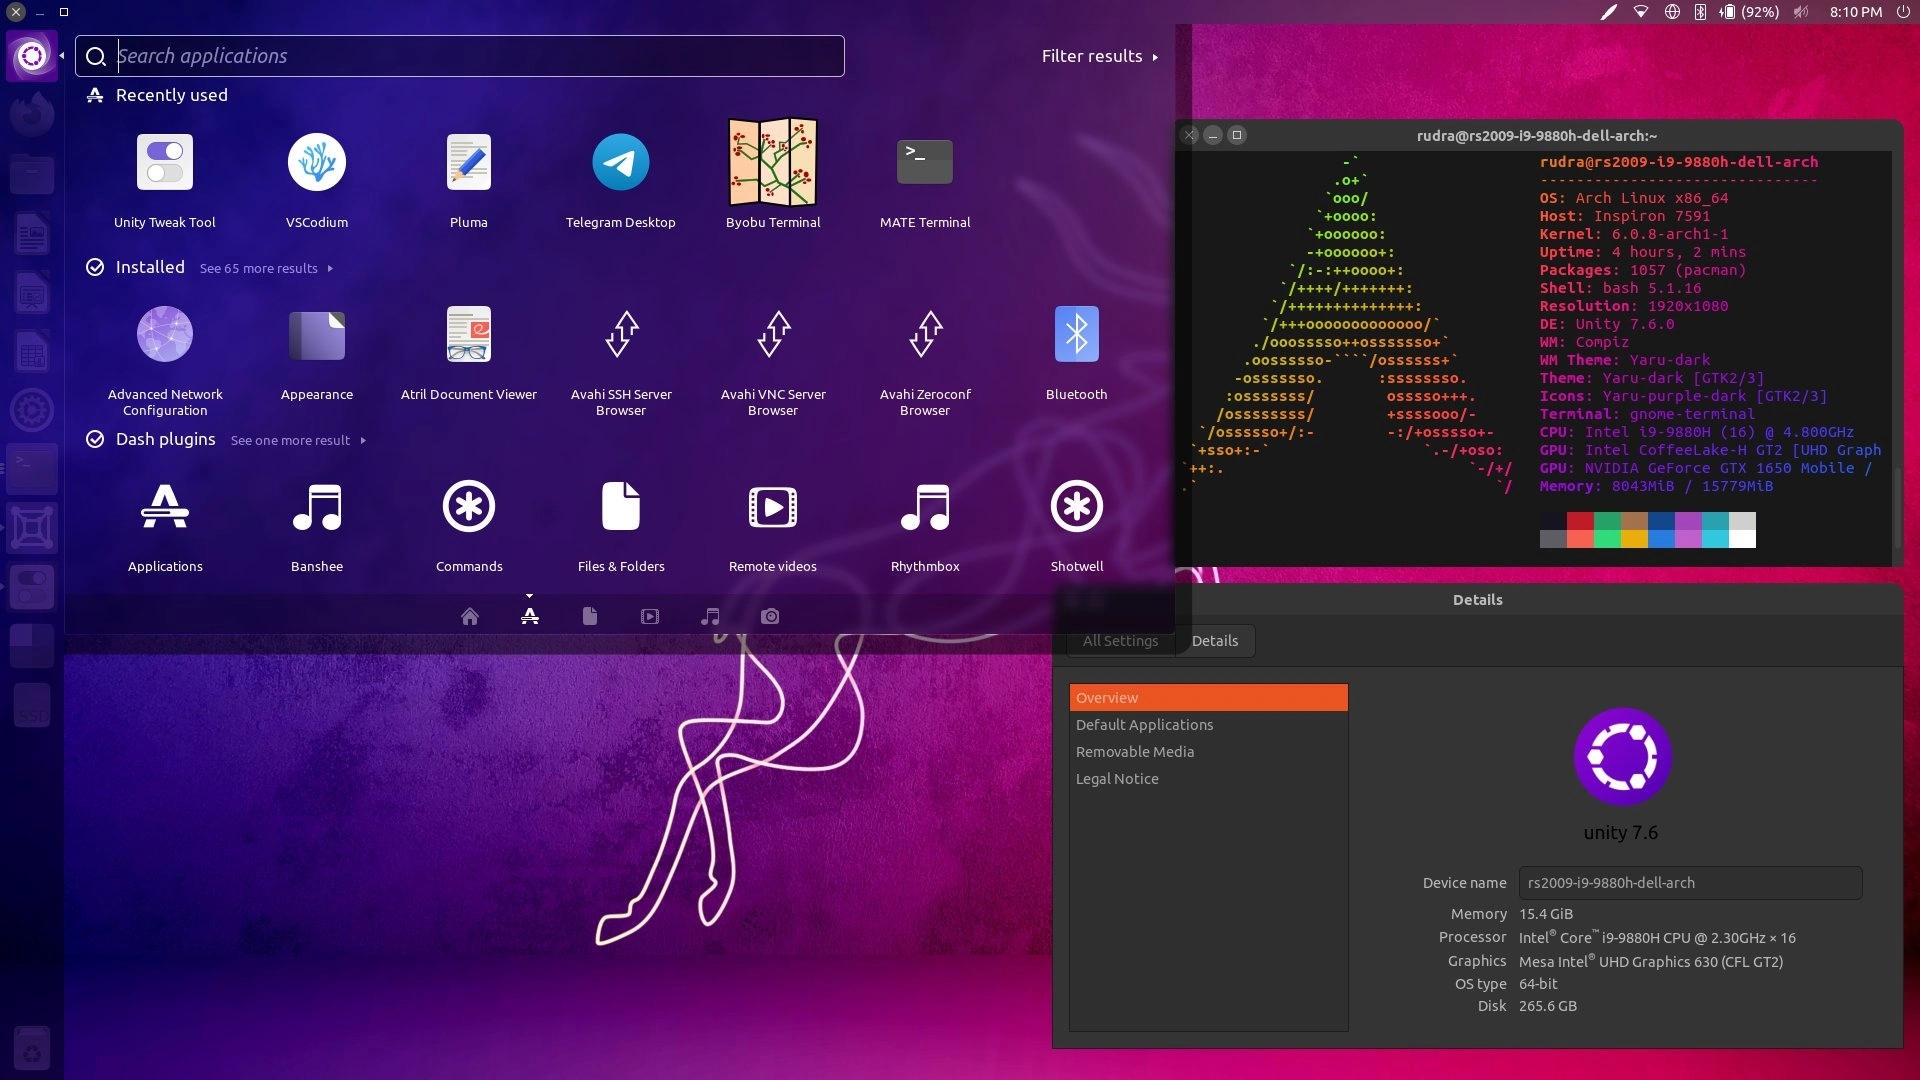Launch Telegram Desktop messenger

pos(621,161)
